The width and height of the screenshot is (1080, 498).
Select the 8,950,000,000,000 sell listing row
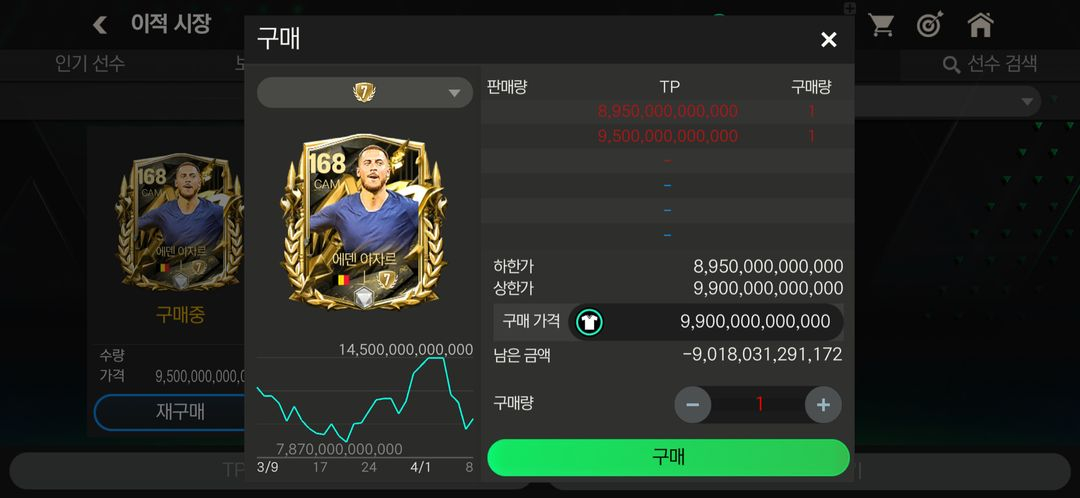pyautogui.click(x=667, y=112)
